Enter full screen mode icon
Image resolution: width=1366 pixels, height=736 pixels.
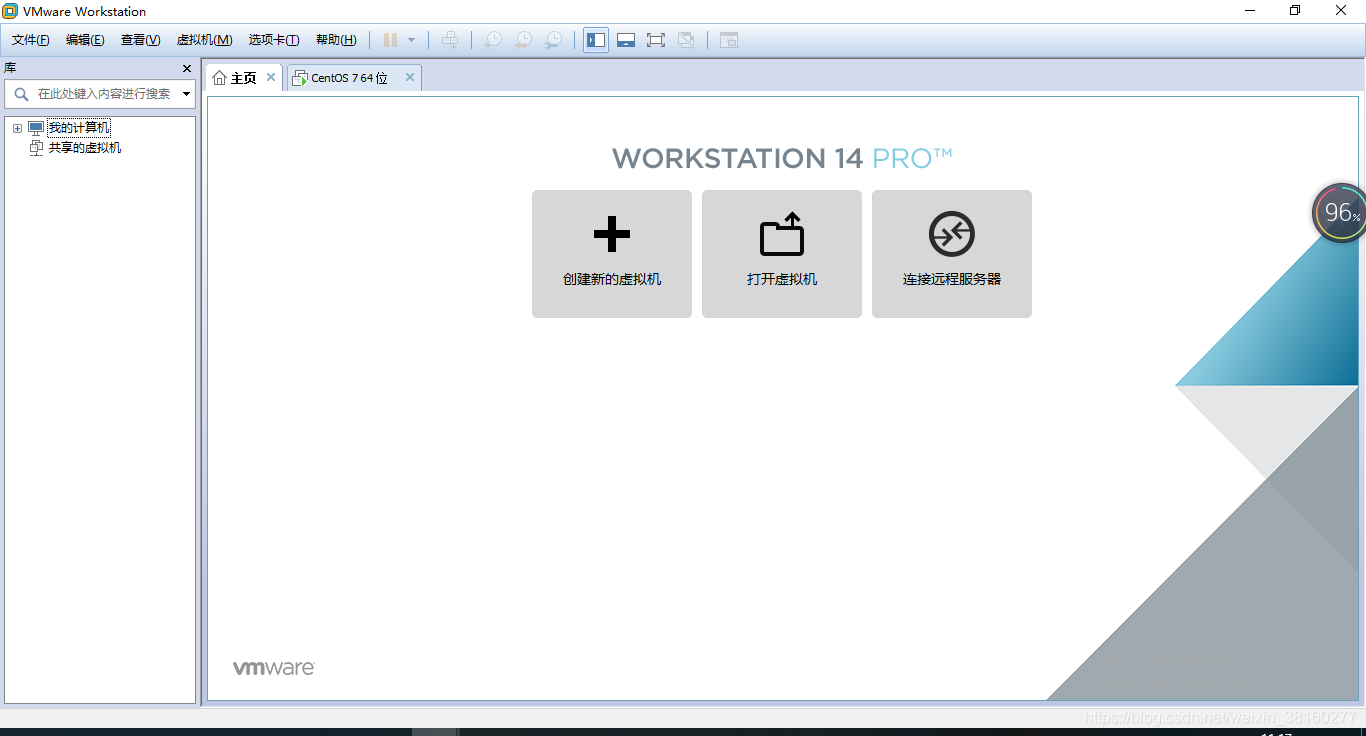pyautogui.click(x=656, y=40)
